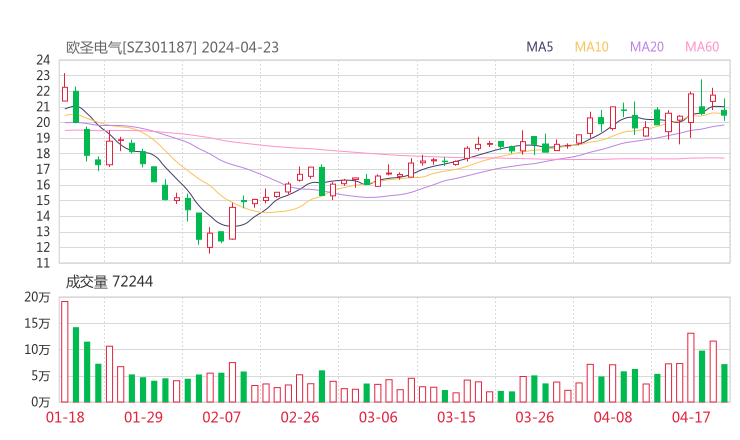Click the 01-29 date axis label
The width and height of the screenshot is (740, 440).
coord(143,417)
